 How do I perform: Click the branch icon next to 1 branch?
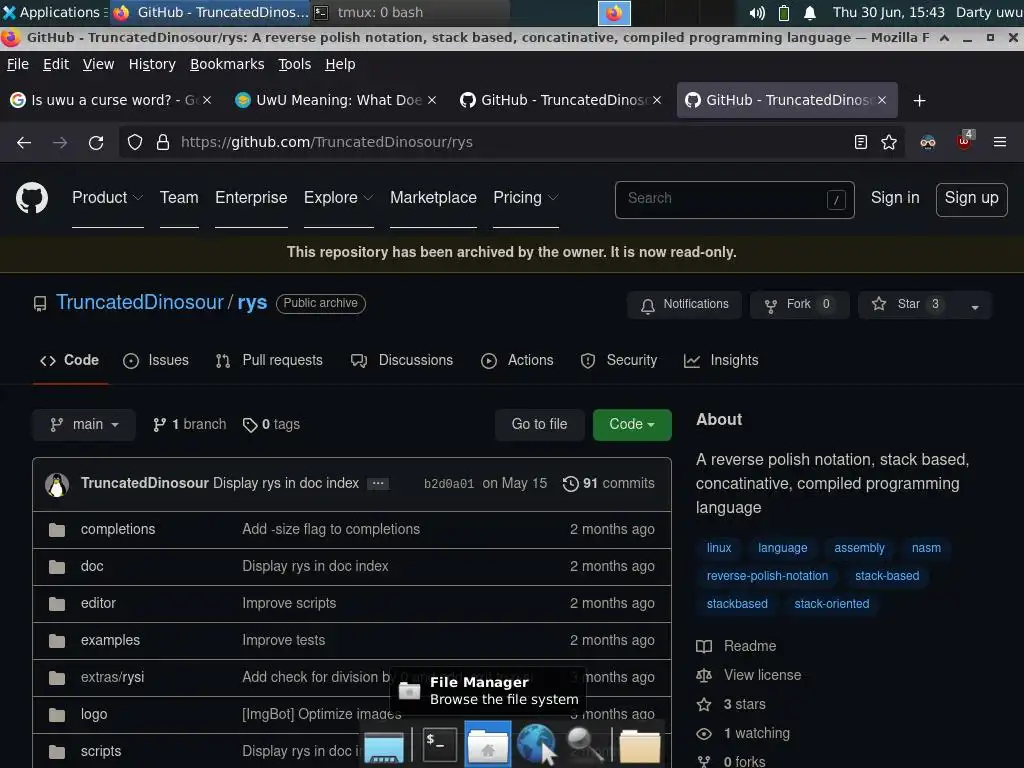159,425
